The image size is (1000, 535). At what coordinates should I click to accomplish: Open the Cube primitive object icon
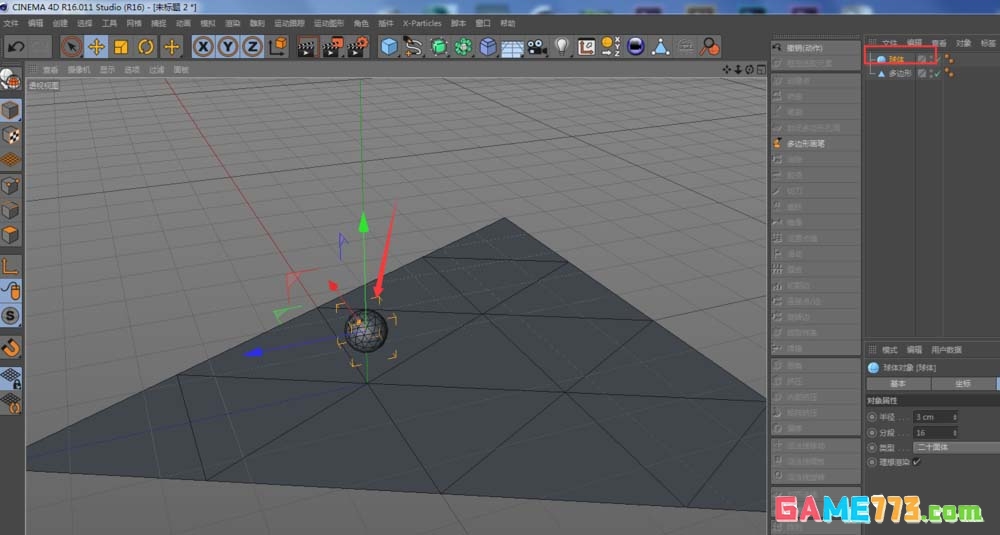coord(388,47)
